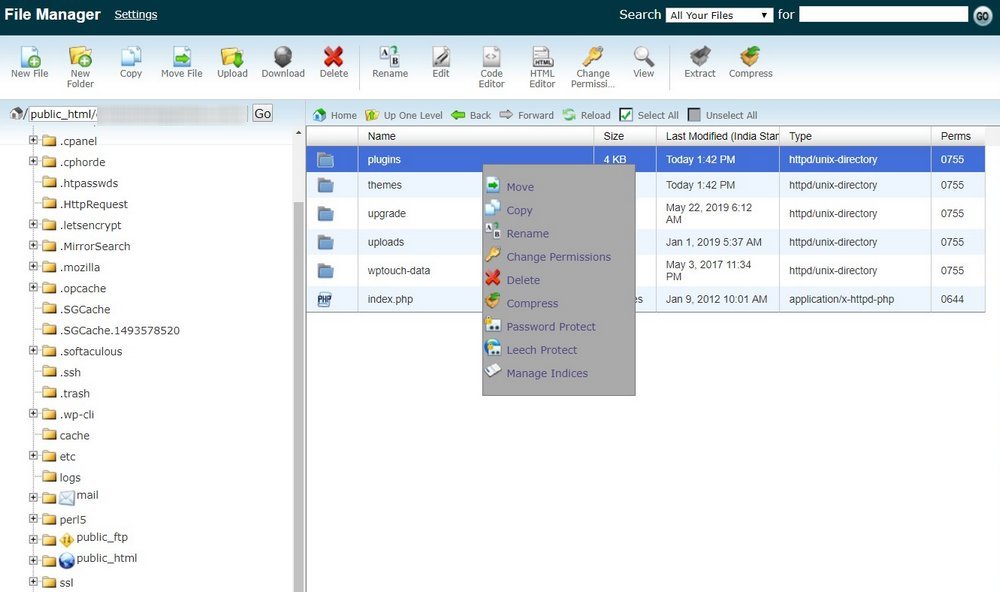
Task: Click the Go button beside the path field
Action: [x=263, y=114]
